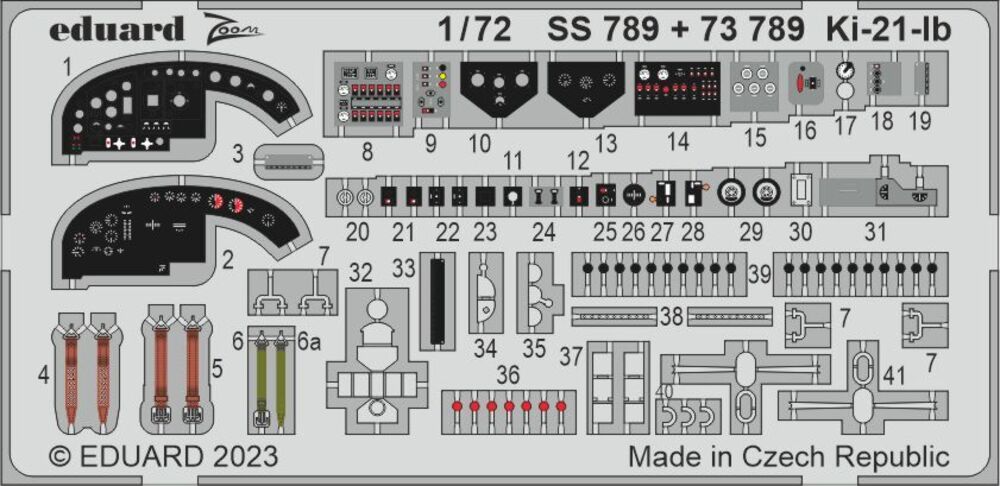Click the Made in Czech Republic text
1000x486 pixels.
pos(788,457)
